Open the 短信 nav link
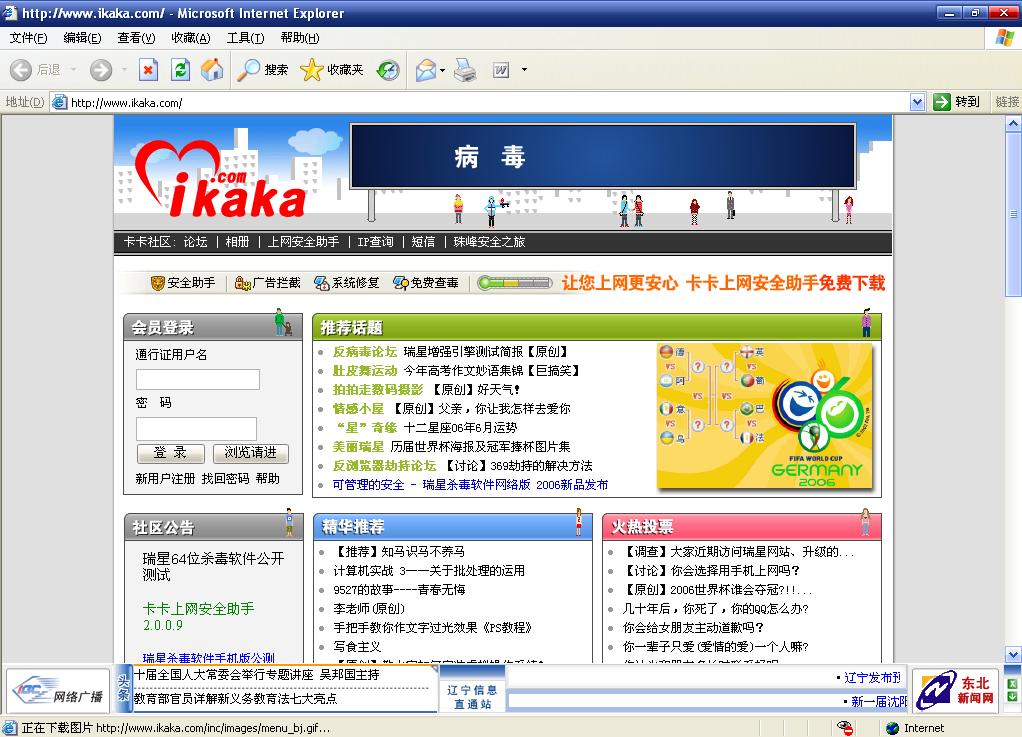This screenshot has width=1022, height=737. coord(423,242)
